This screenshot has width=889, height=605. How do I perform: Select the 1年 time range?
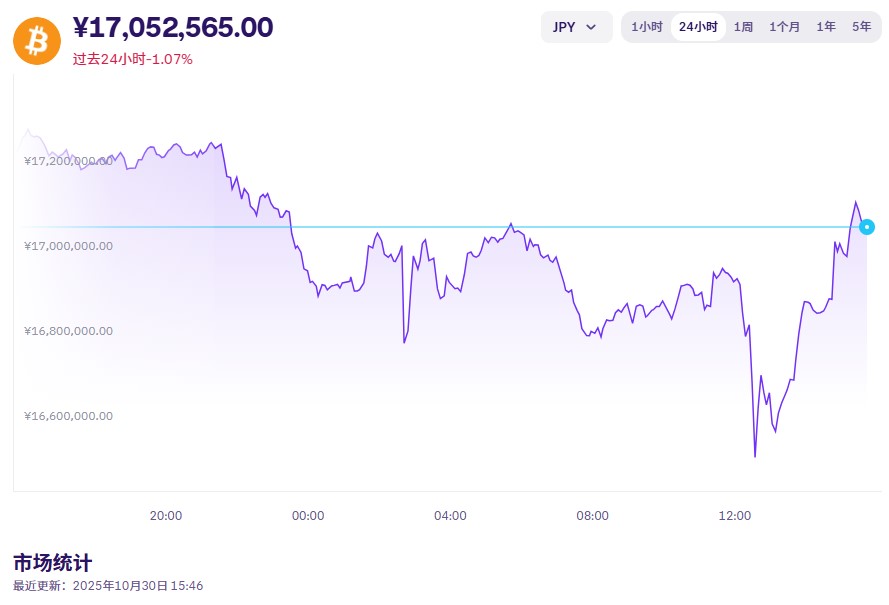(826, 27)
